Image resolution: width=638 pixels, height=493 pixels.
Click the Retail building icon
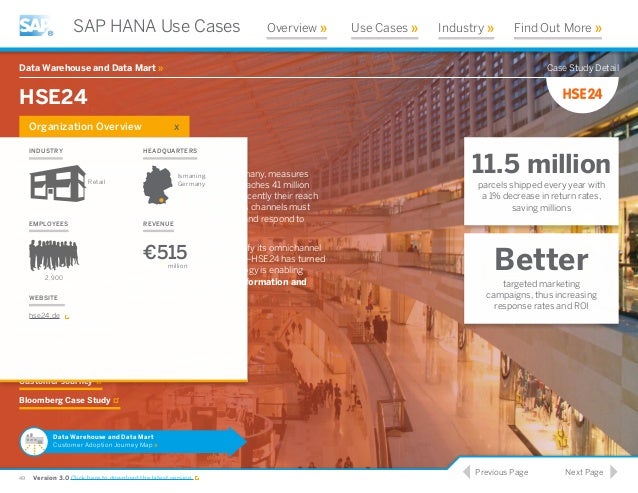(58, 183)
